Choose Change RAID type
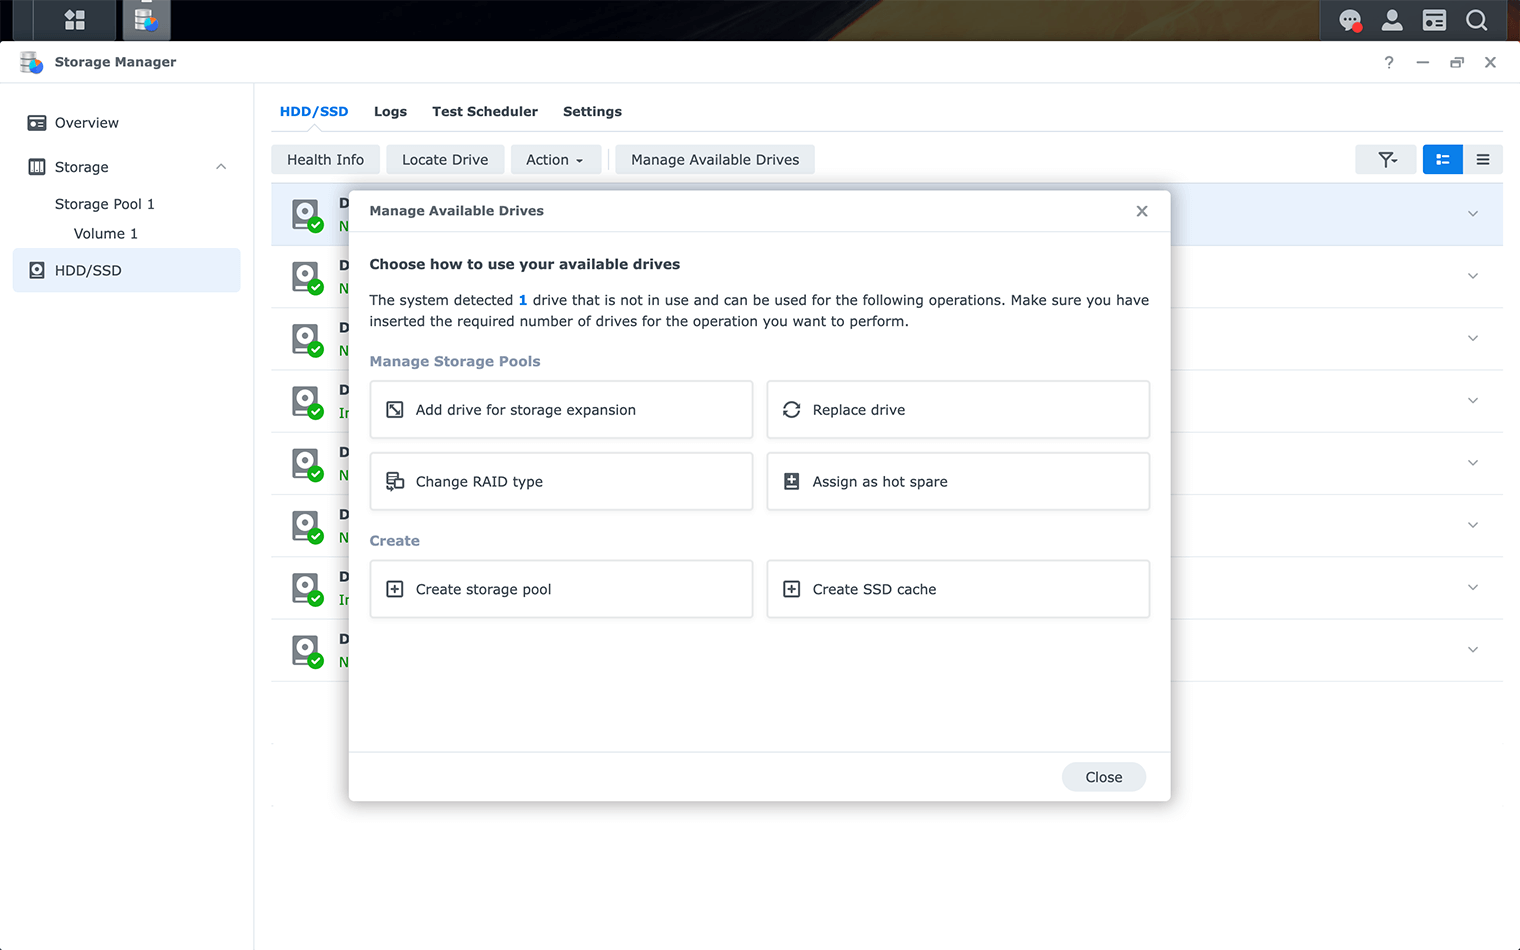Image resolution: width=1520 pixels, height=950 pixels. pos(560,481)
